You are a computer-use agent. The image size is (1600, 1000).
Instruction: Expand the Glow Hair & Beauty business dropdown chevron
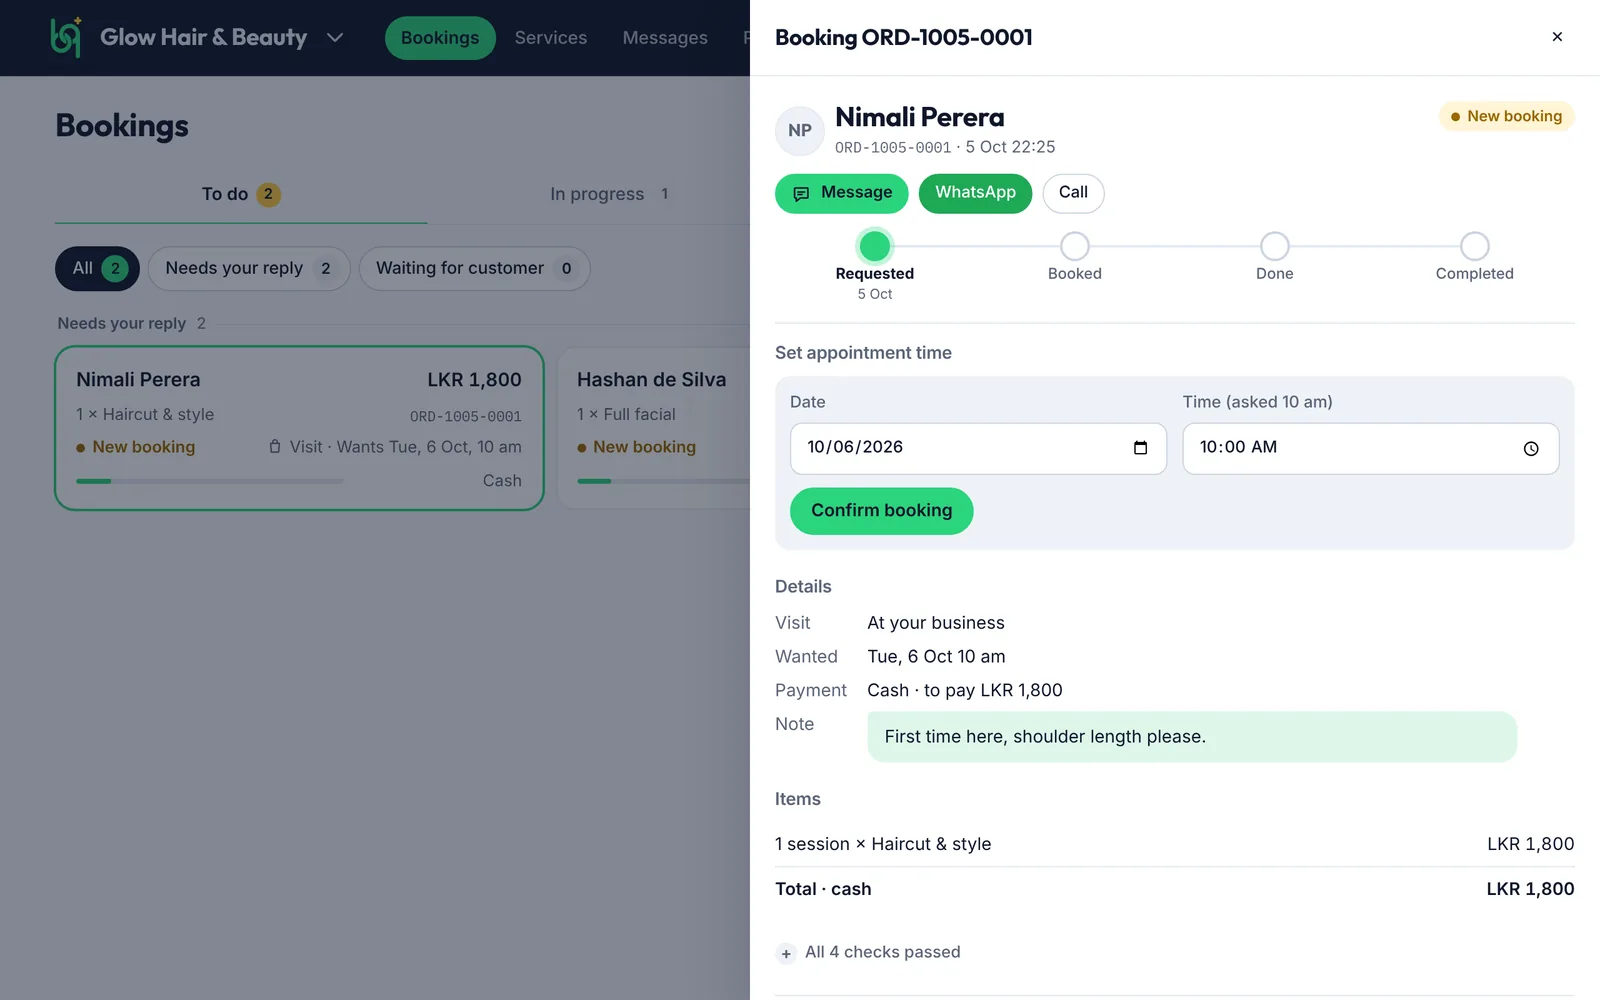click(x=335, y=38)
